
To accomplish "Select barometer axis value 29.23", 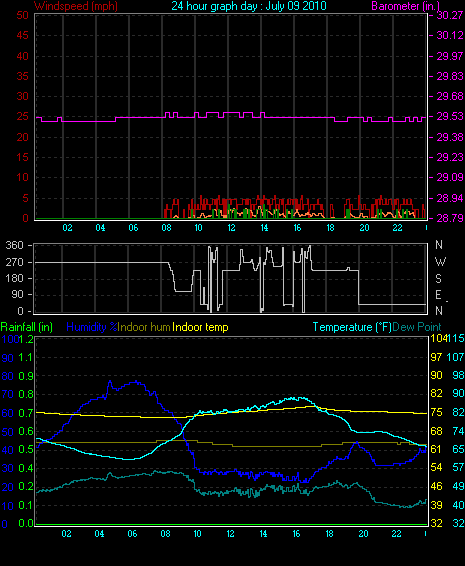I will coord(450,157).
